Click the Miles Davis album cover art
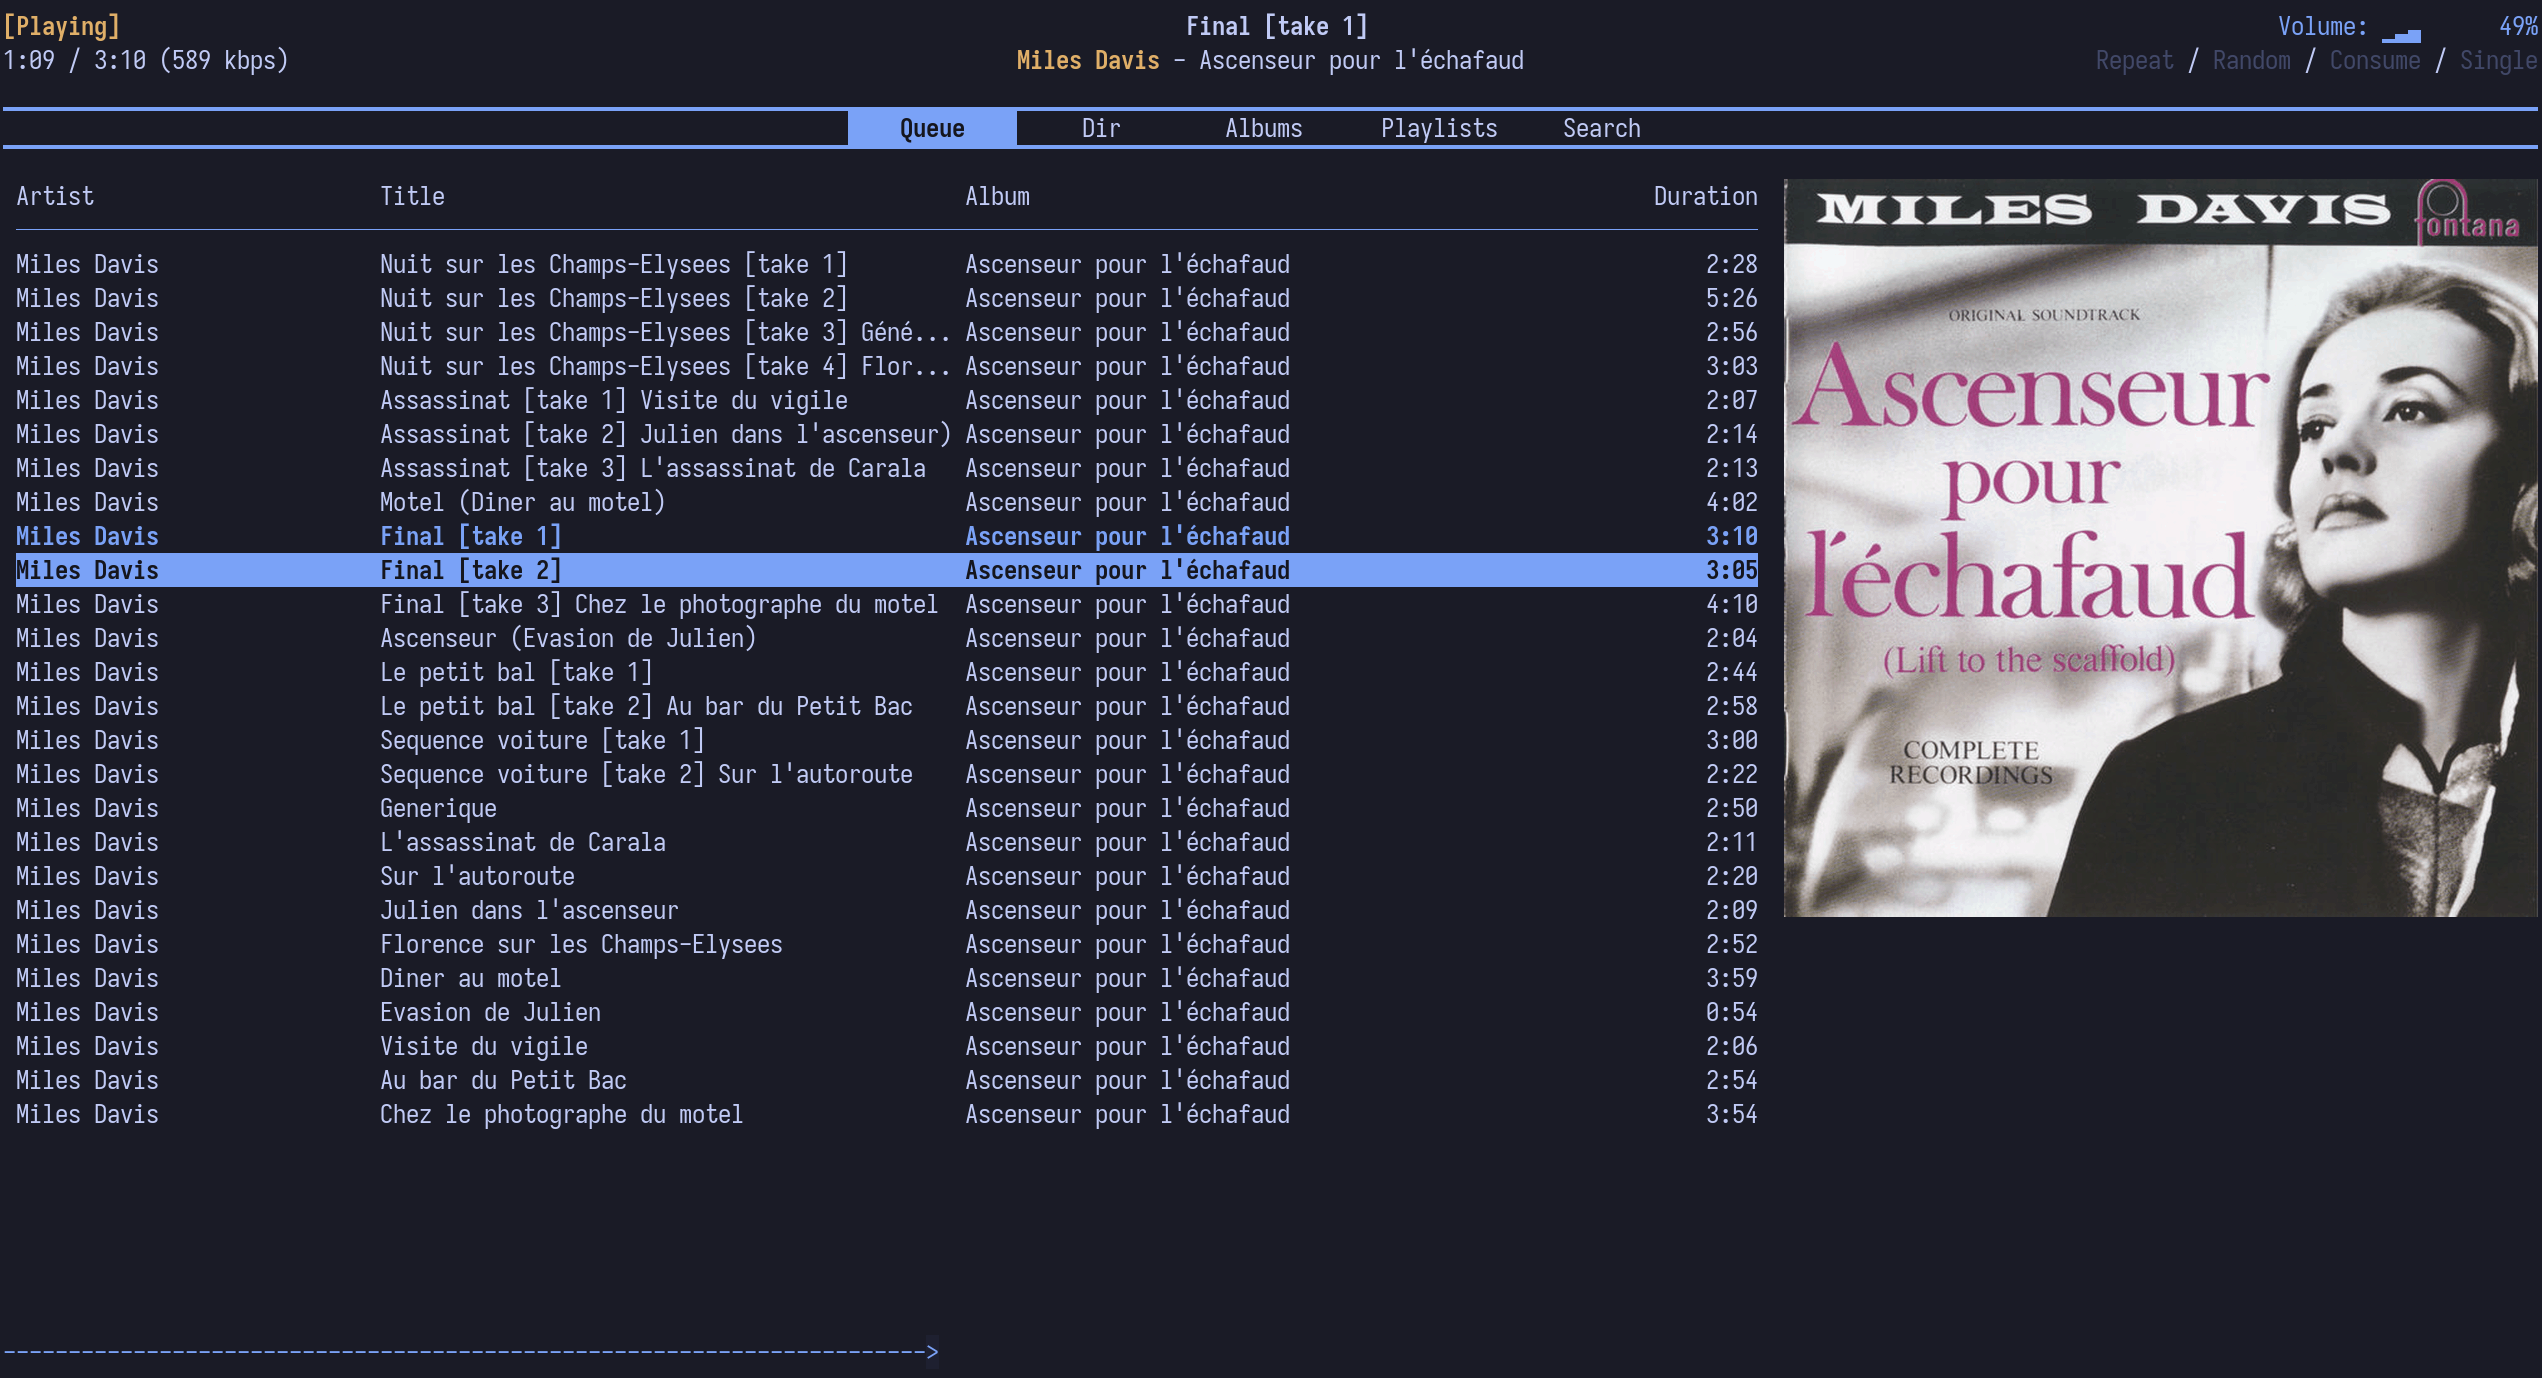The image size is (2542, 1378). (x=2160, y=548)
